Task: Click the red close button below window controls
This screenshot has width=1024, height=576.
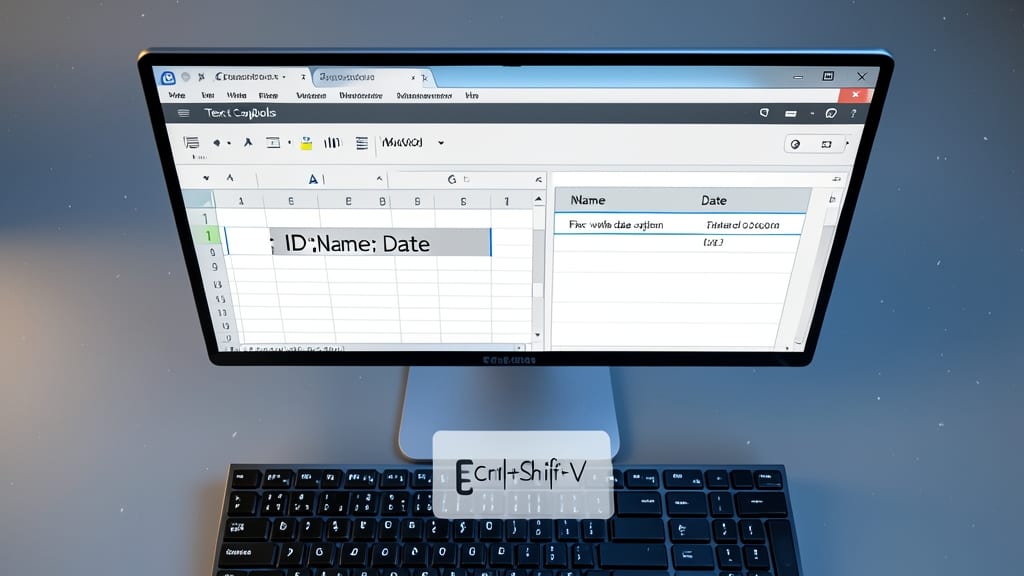Action: coord(855,95)
